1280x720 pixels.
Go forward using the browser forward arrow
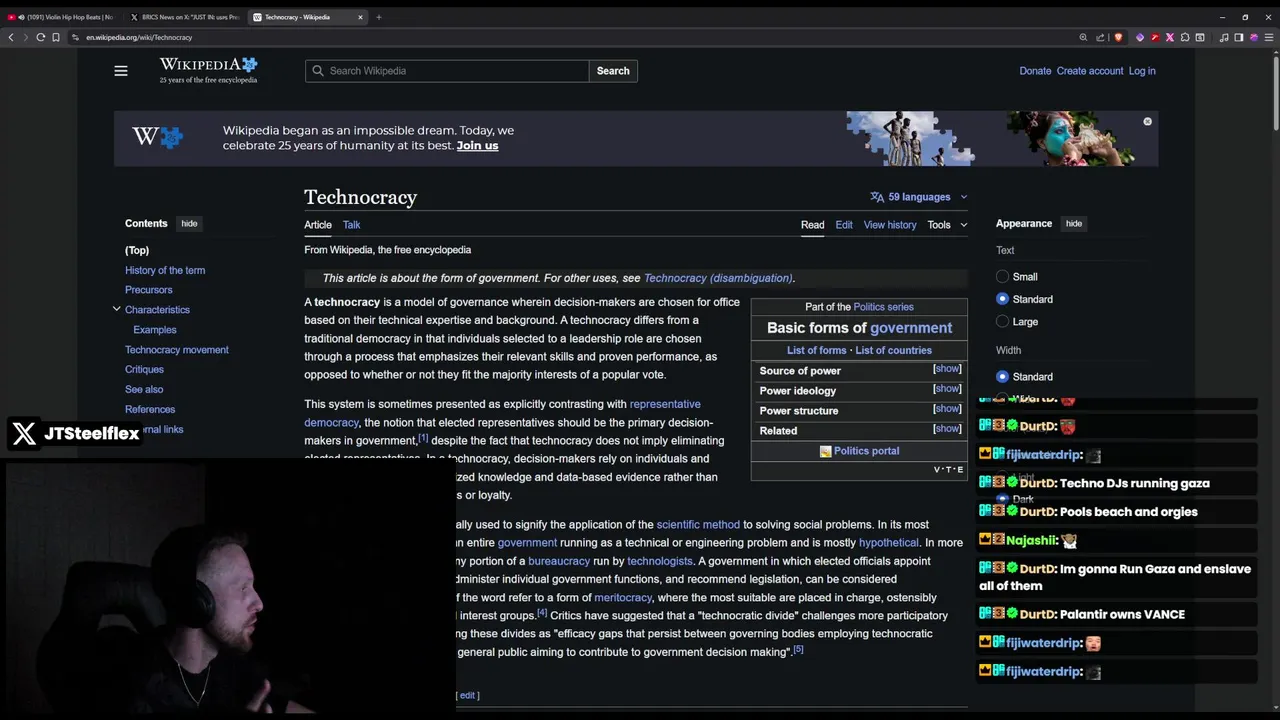coord(25,37)
